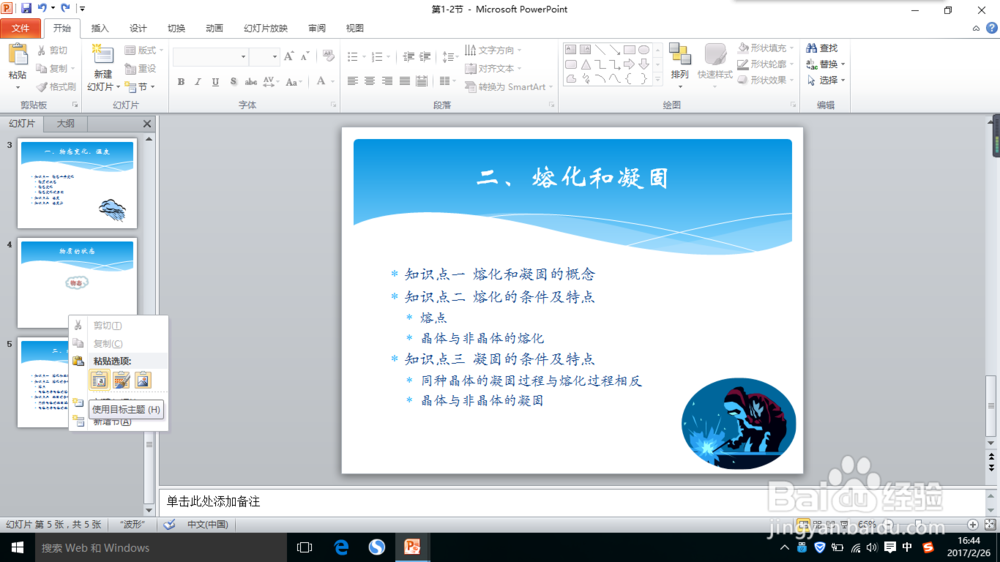This screenshot has height=562, width=1000.
Task: Open the Change Case Aa dropdown
Action: [293, 82]
